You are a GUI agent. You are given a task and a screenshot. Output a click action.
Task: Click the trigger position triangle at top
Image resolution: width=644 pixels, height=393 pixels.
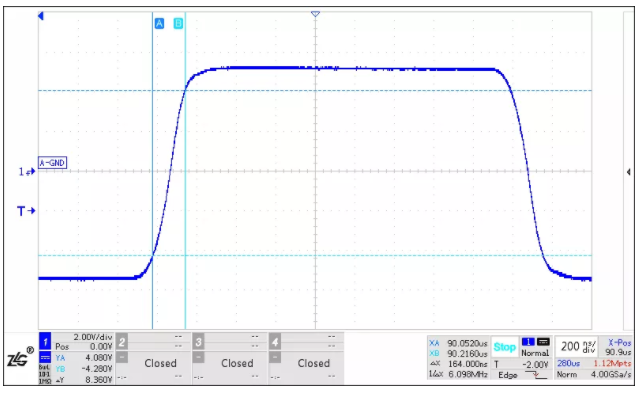315,14
